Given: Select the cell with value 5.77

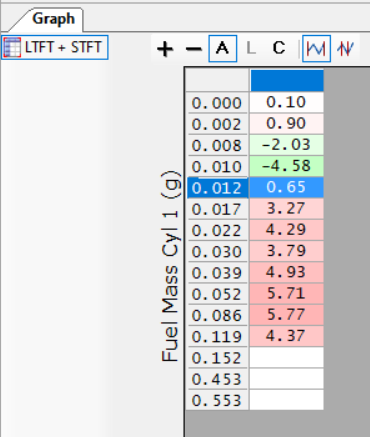Looking at the screenshot, I should pyautogui.click(x=287, y=315).
